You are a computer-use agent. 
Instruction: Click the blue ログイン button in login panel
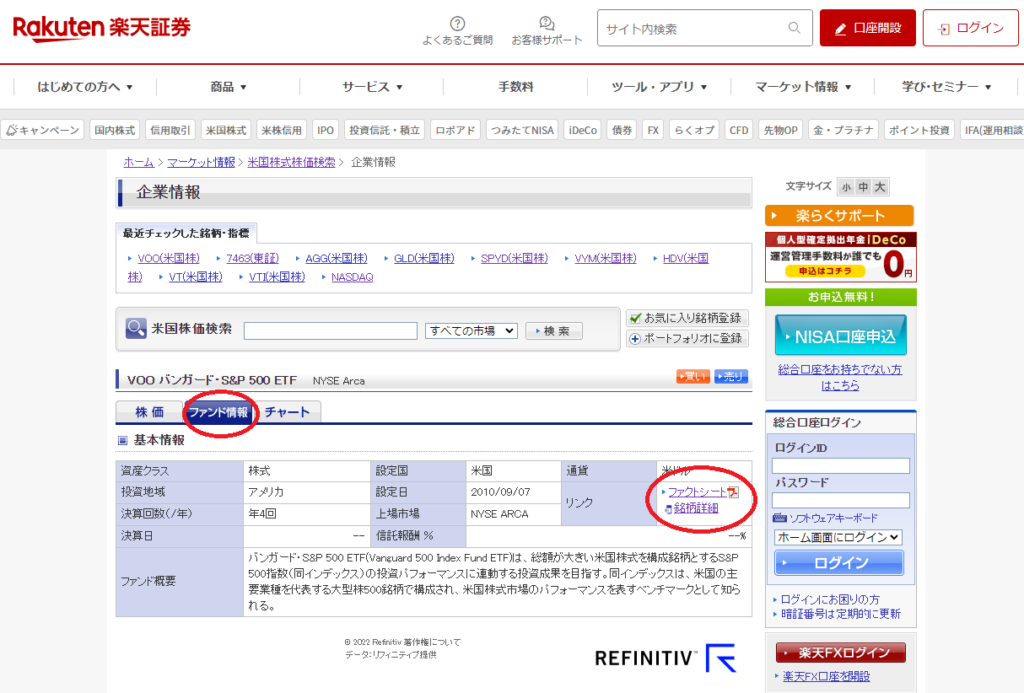(x=839, y=563)
